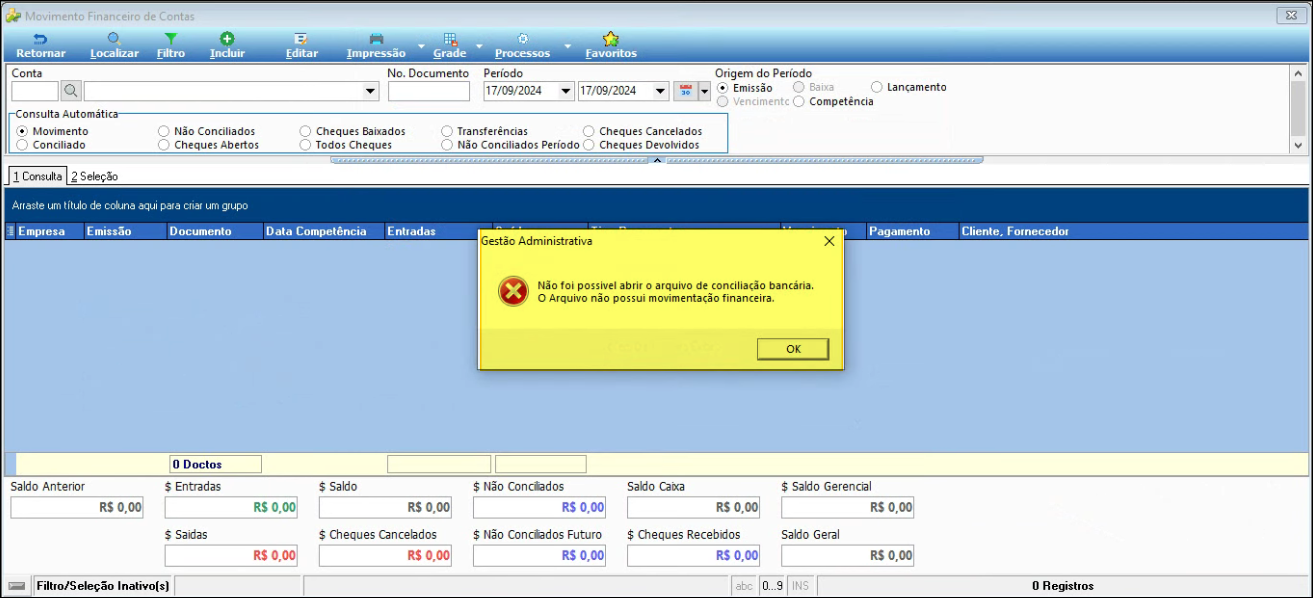This screenshot has width=1313, height=598.
Task: Open the start date dropdown
Action: pyautogui.click(x=566, y=91)
